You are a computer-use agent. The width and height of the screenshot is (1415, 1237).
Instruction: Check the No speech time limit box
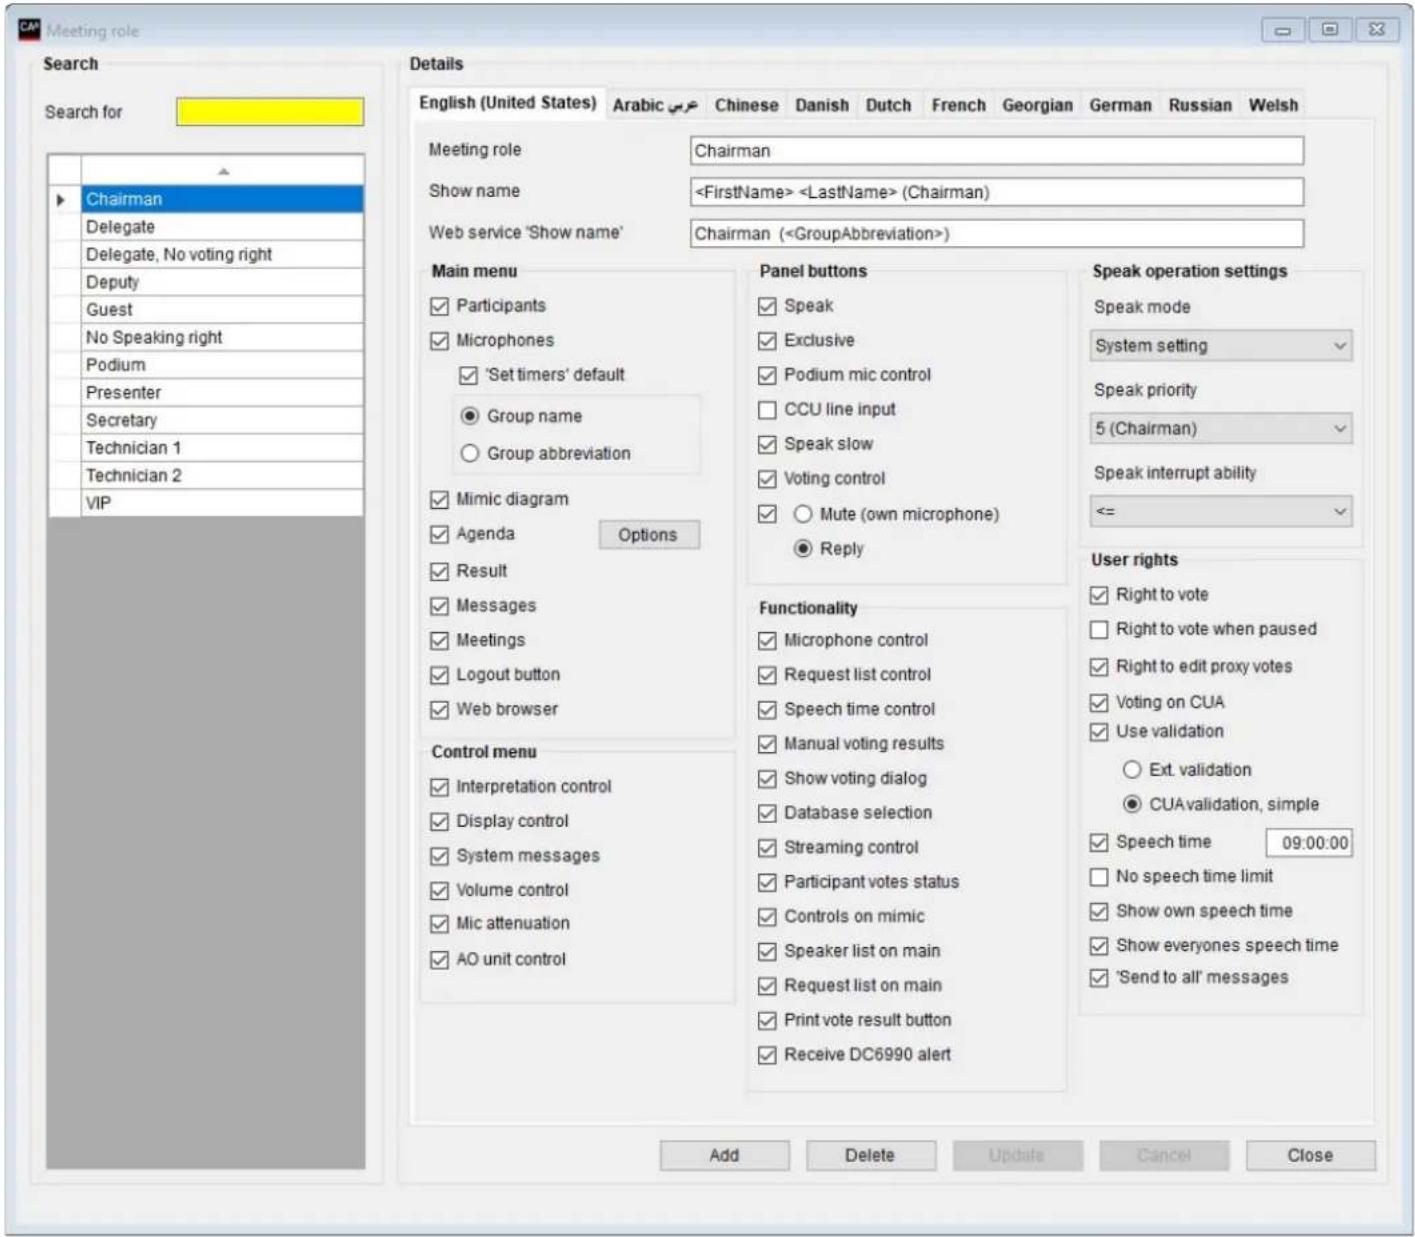(1099, 877)
